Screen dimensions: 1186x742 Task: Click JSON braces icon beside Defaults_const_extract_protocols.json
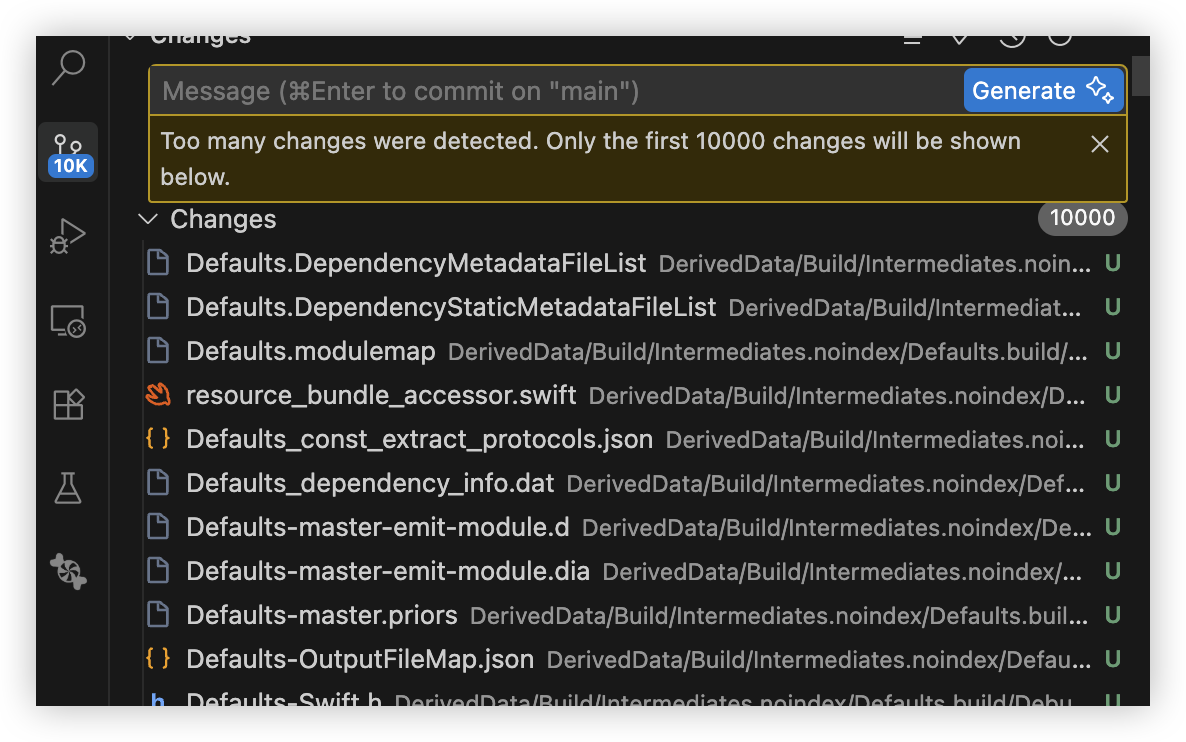coord(158,440)
